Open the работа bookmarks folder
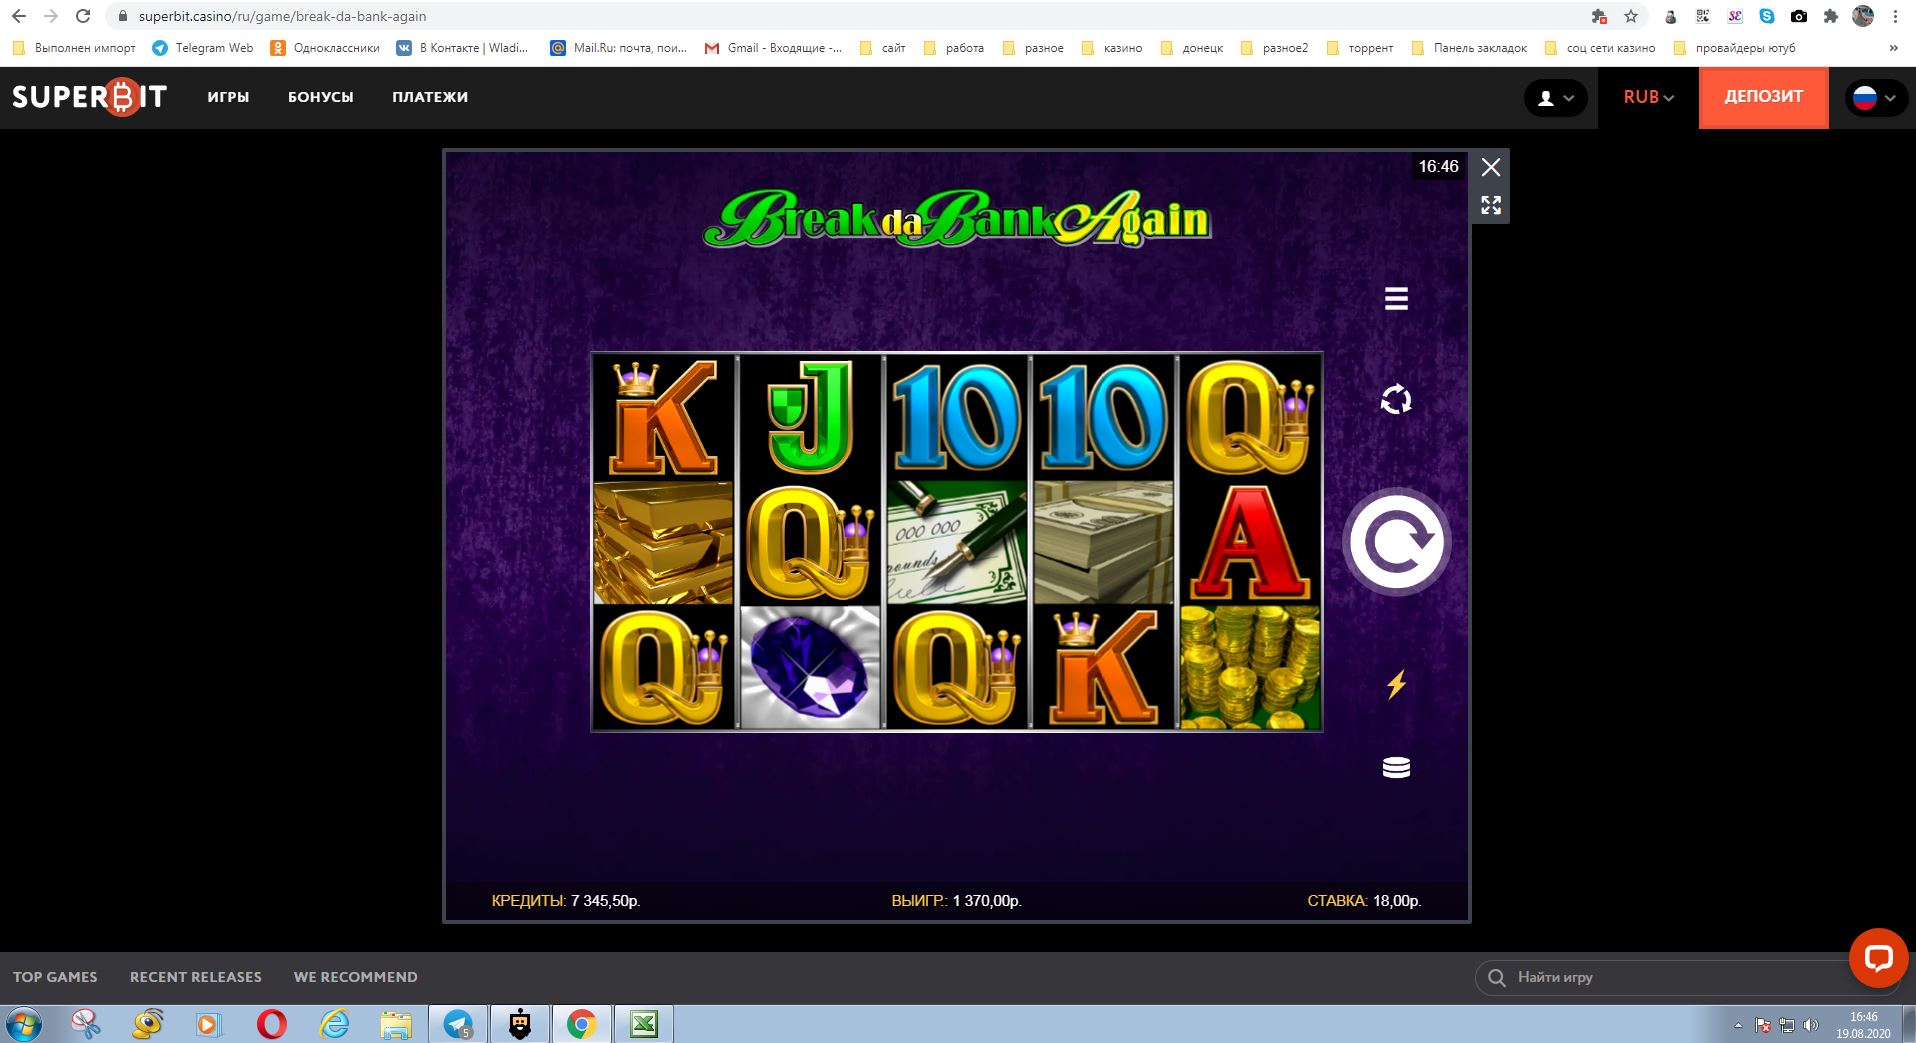 pyautogui.click(x=954, y=48)
